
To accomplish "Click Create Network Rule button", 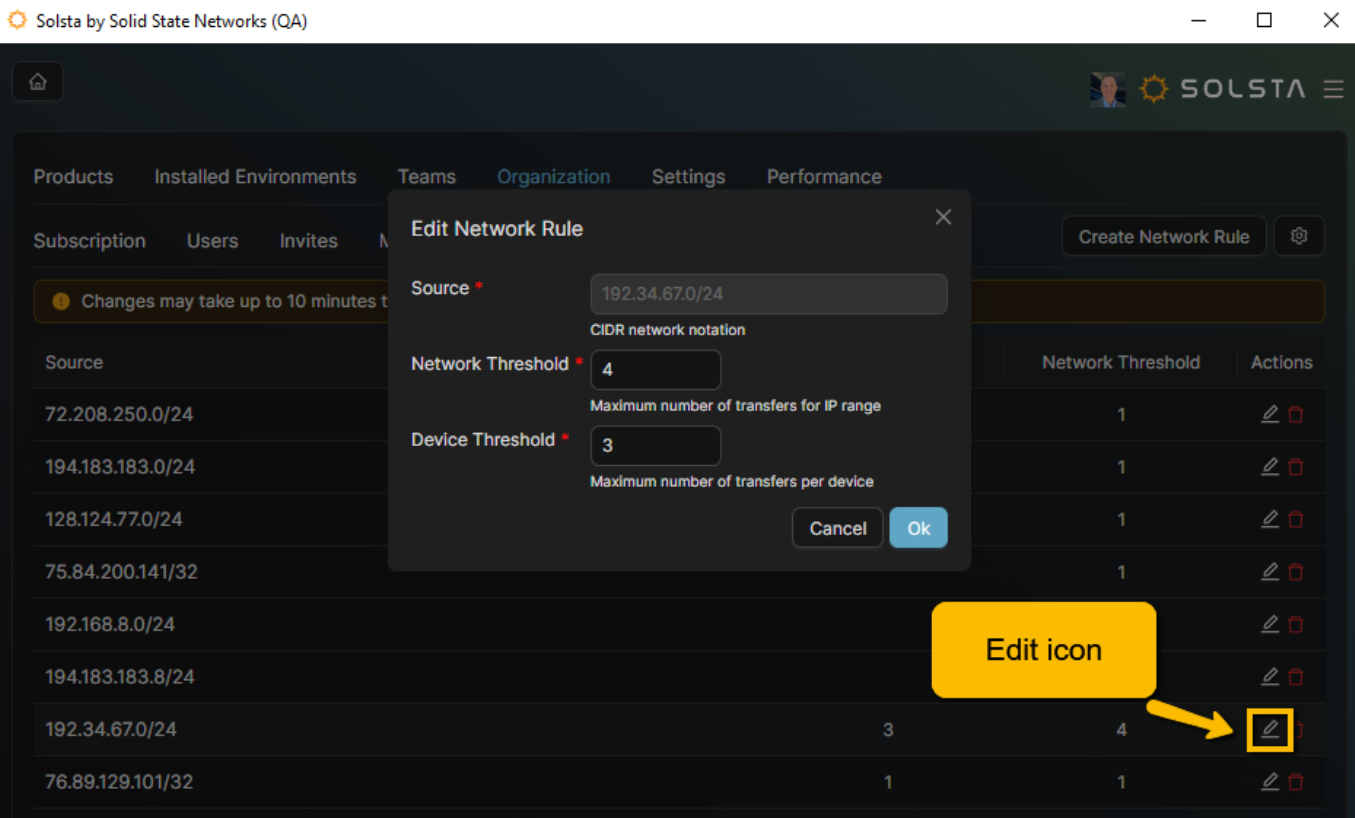I will [1164, 237].
